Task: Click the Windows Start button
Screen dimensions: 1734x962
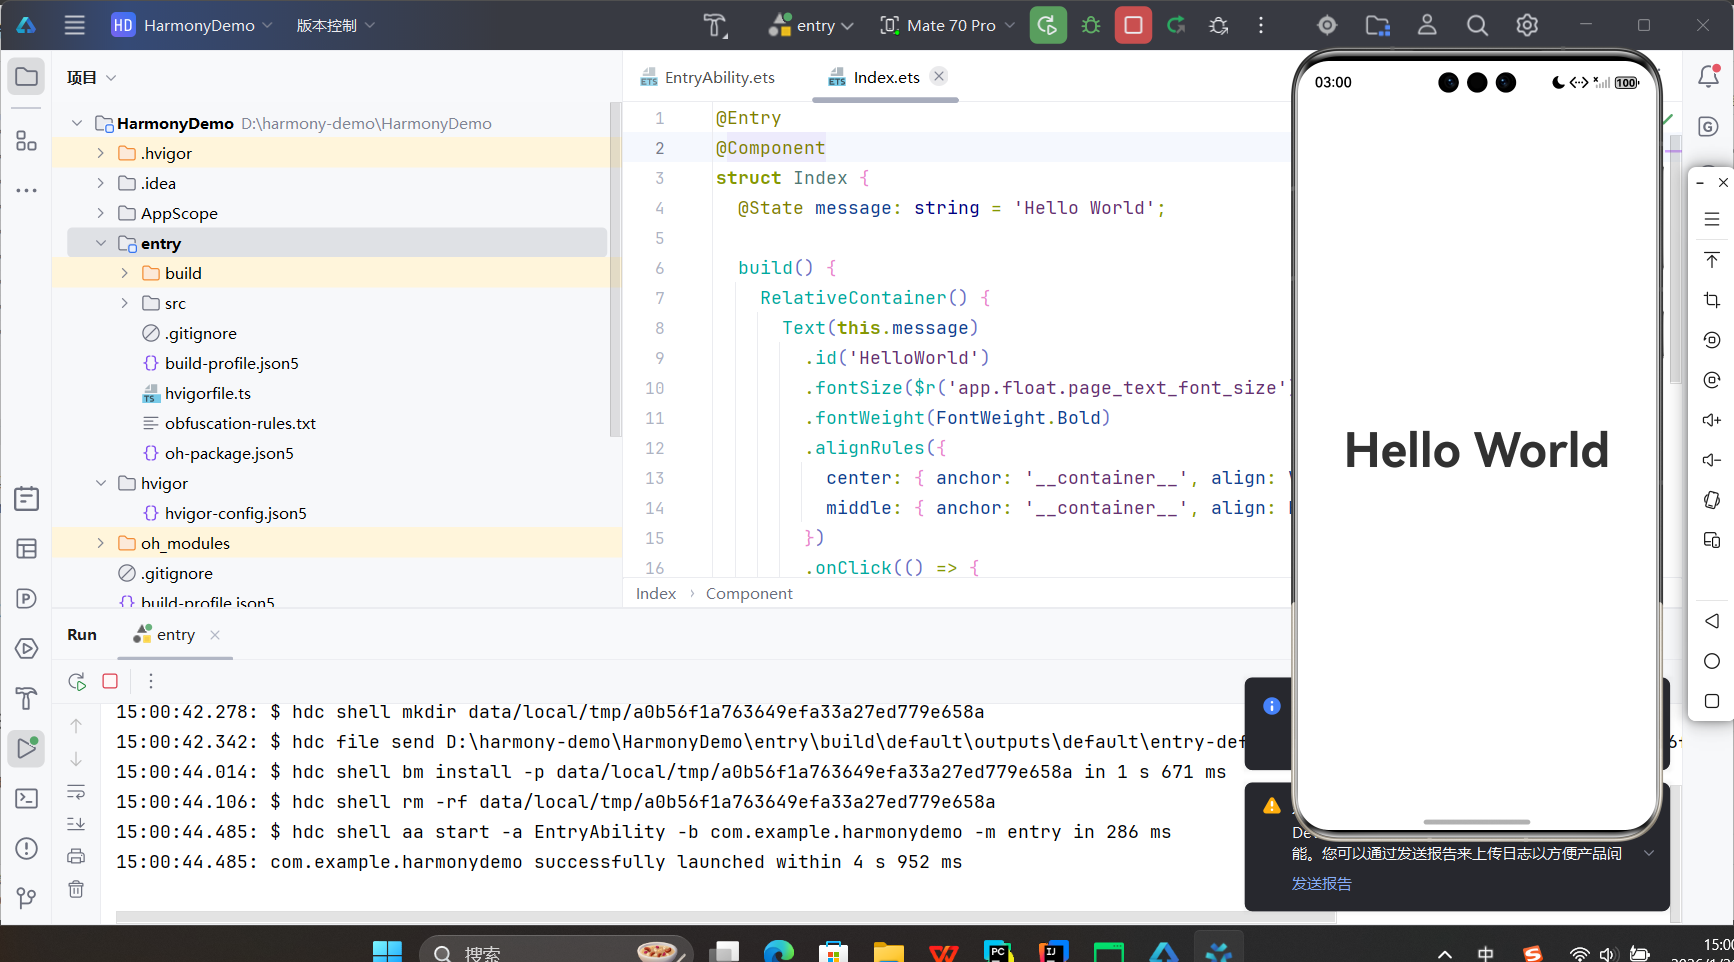Action: click(x=387, y=951)
